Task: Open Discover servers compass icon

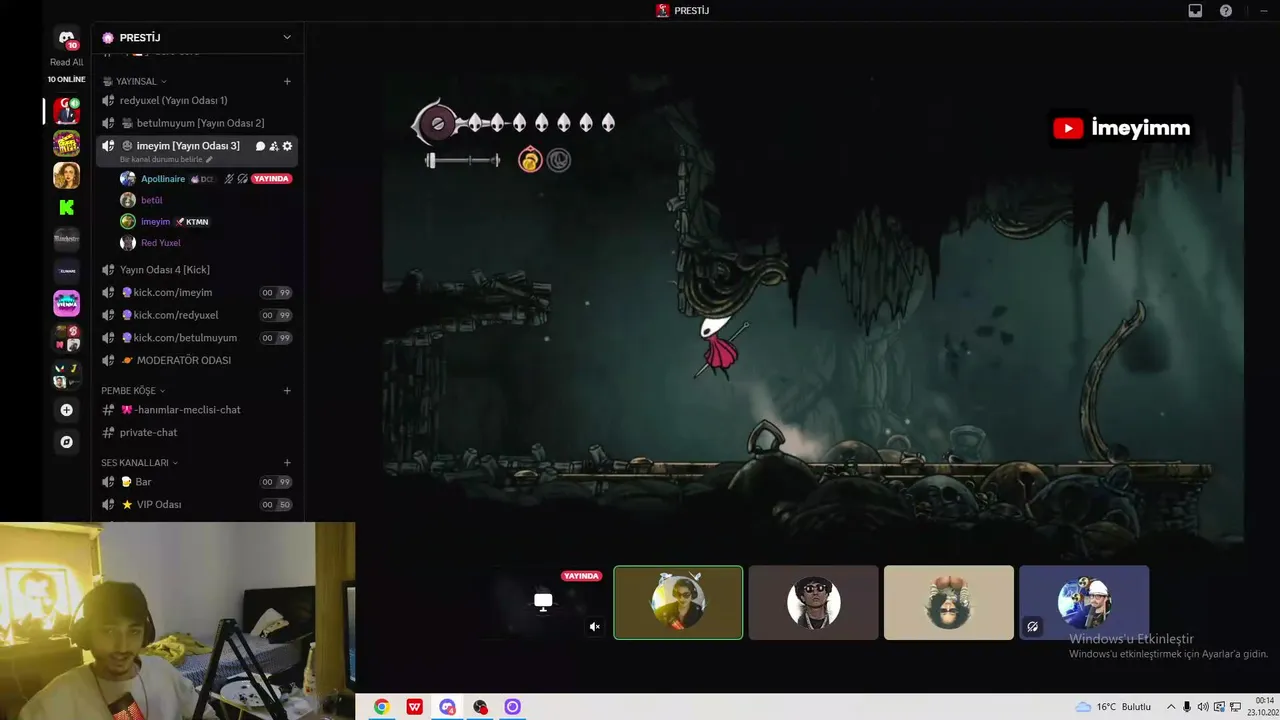Action: tap(67, 442)
